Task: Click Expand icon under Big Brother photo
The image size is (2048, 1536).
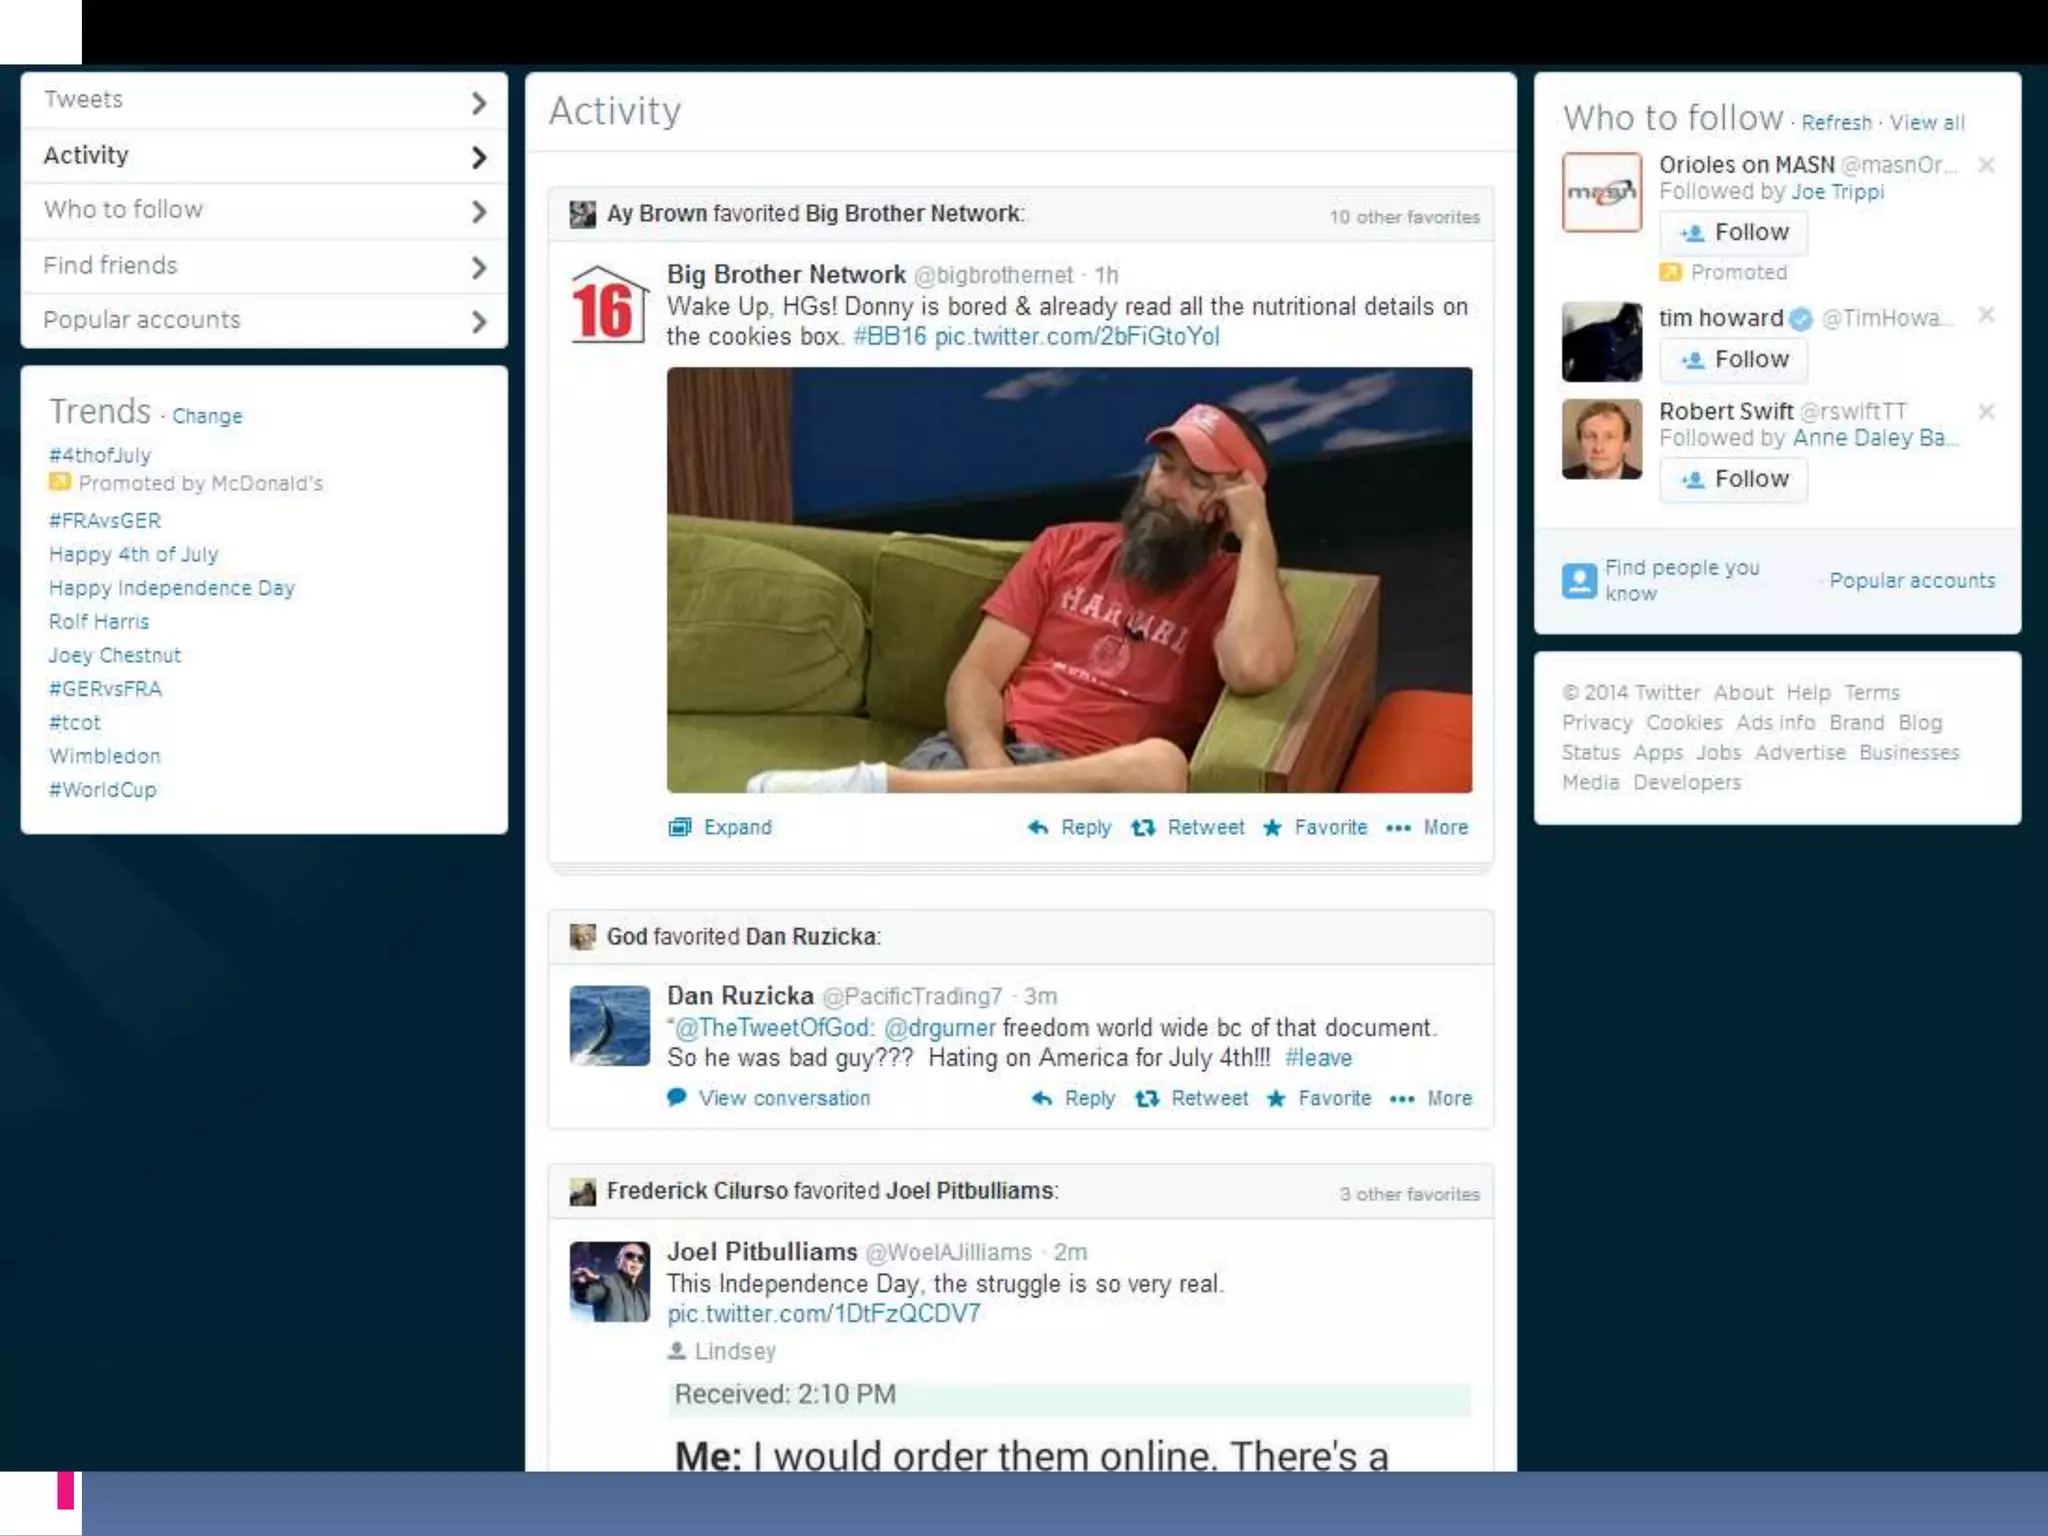Action: (680, 827)
